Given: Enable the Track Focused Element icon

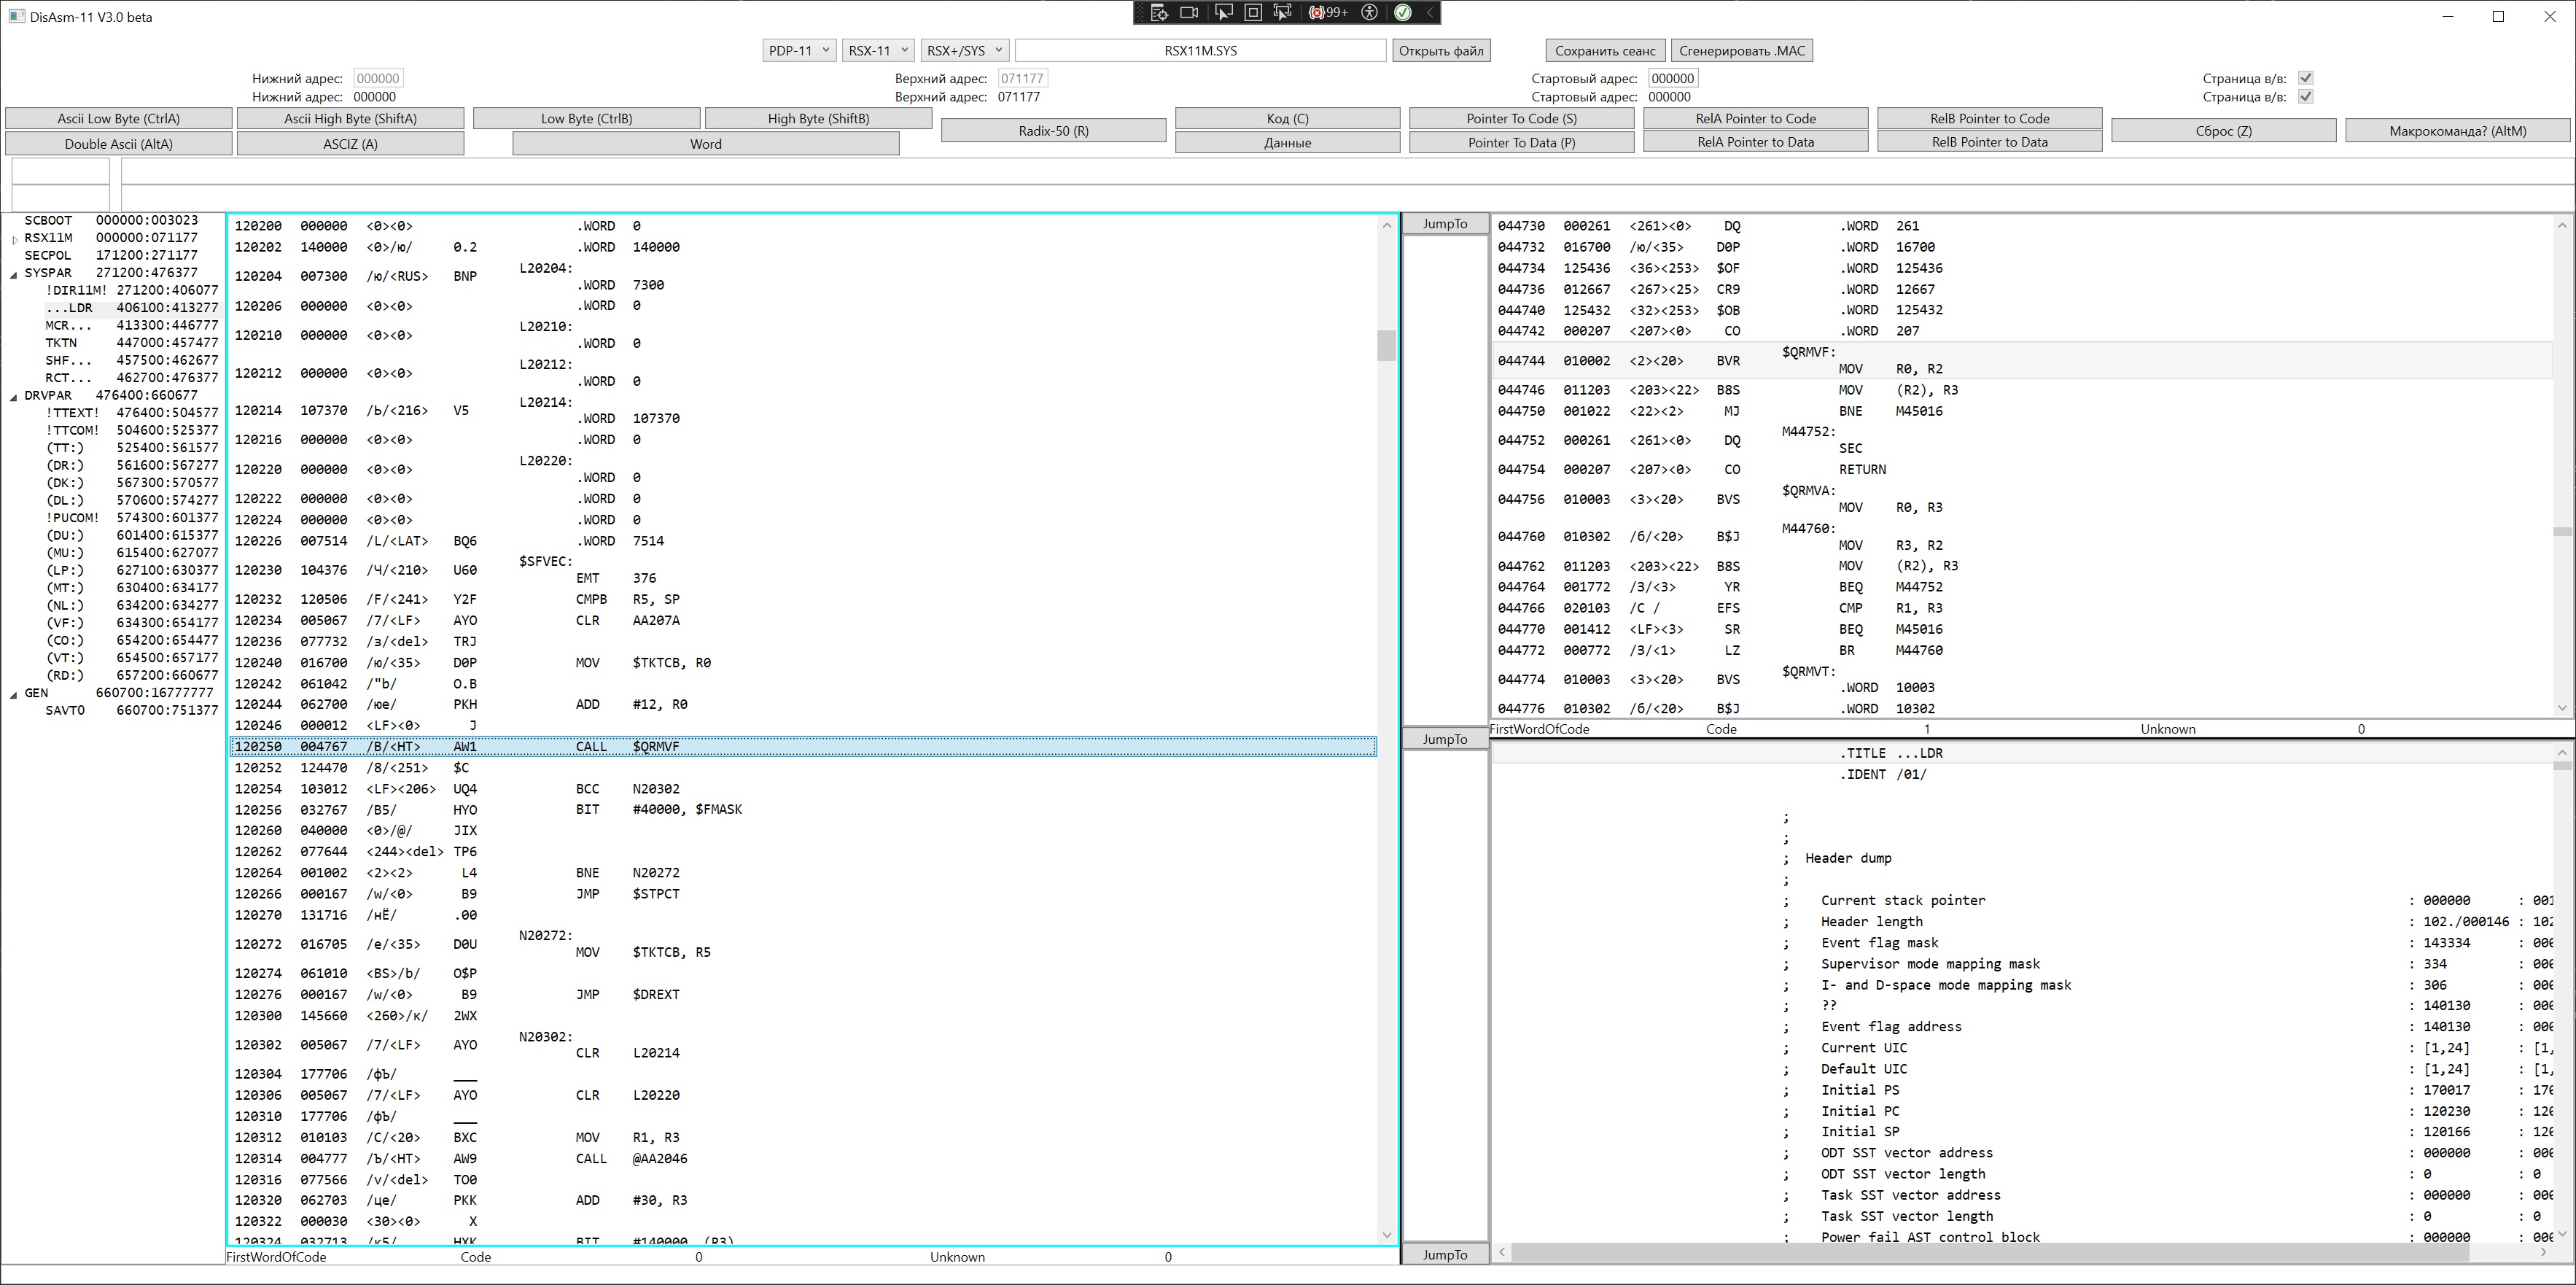Looking at the screenshot, I should (1282, 12).
